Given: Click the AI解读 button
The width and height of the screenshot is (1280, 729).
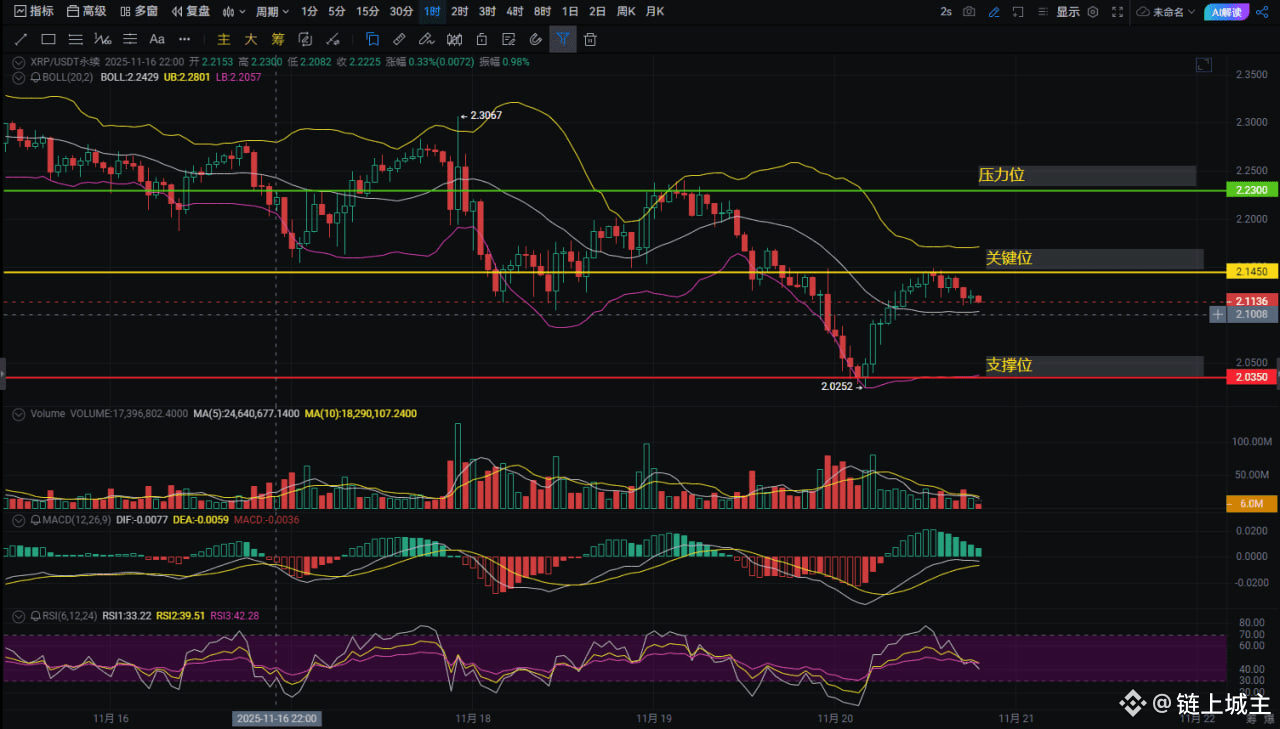Looking at the screenshot, I should 1226,12.
